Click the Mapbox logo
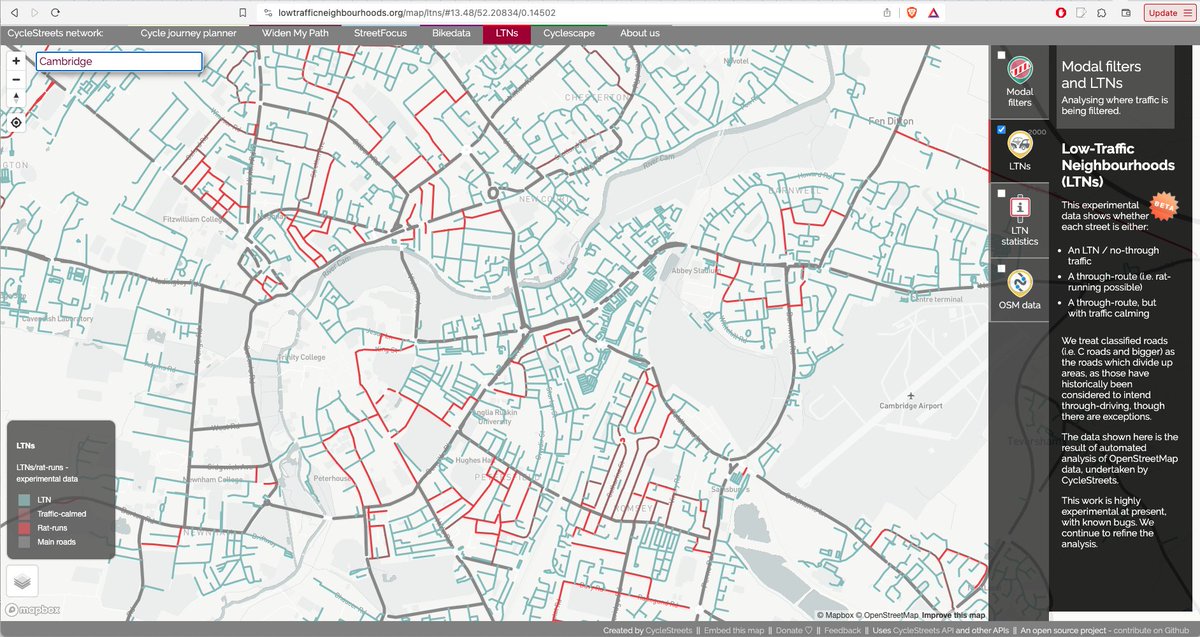This screenshot has width=1200, height=637. (x=33, y=609)
